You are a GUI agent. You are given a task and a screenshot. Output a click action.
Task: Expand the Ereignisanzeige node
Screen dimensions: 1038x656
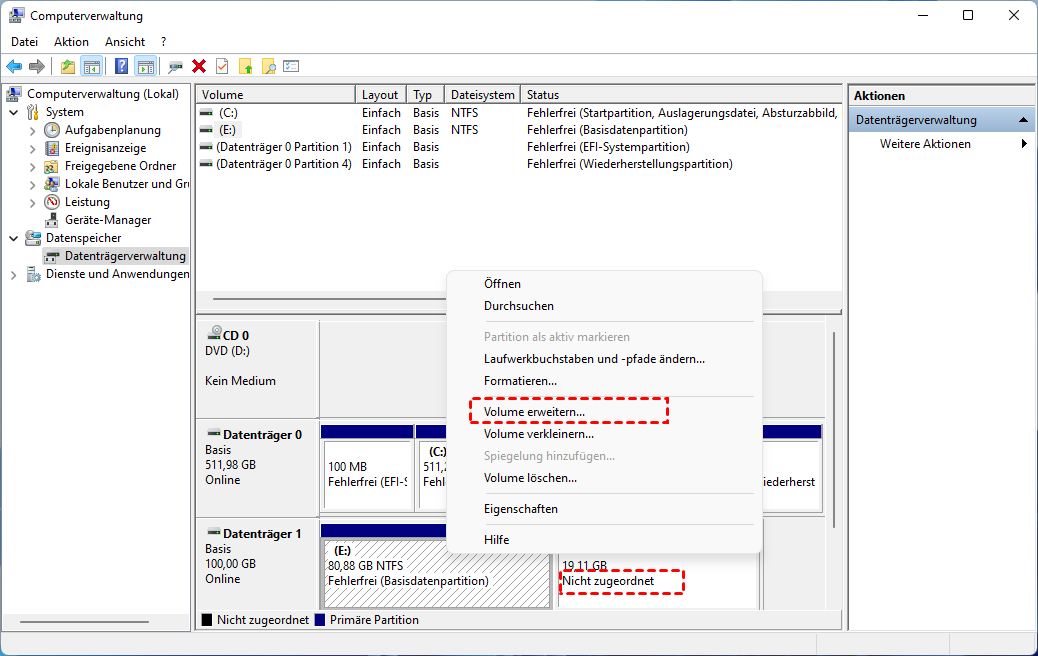coord(32,148)
